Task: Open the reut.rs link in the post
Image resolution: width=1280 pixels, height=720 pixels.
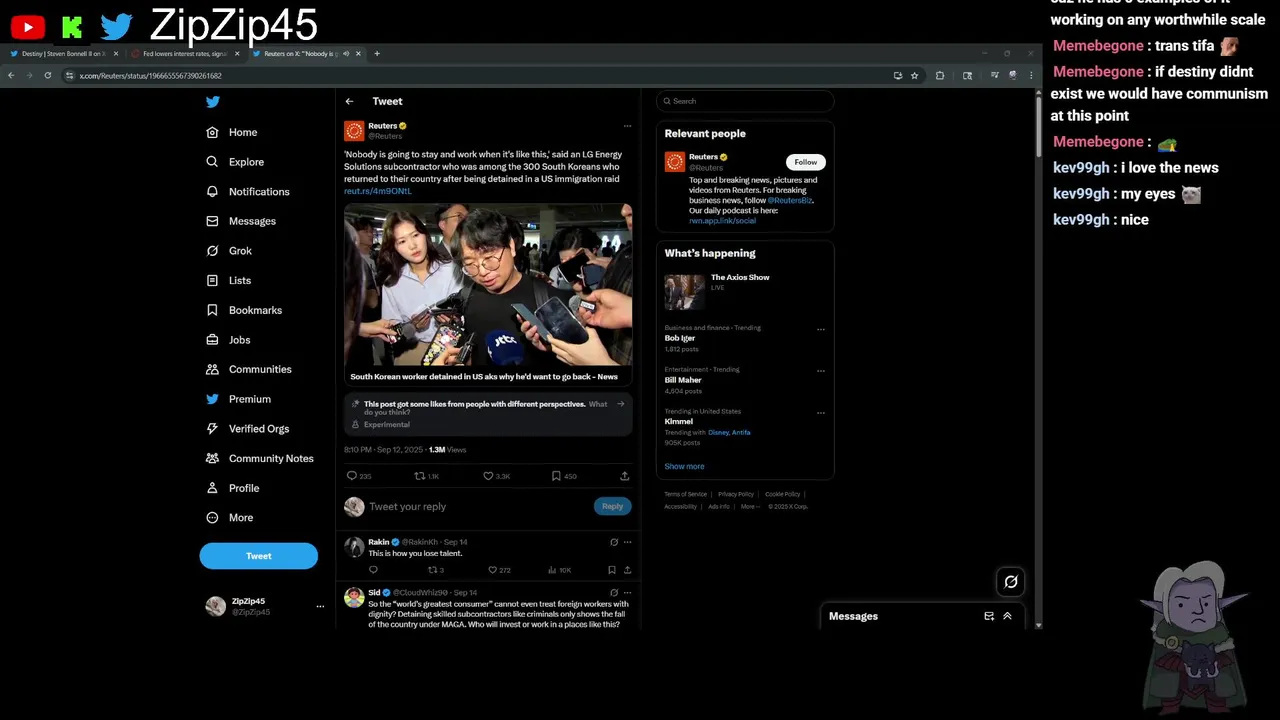Action: point(378,190)
